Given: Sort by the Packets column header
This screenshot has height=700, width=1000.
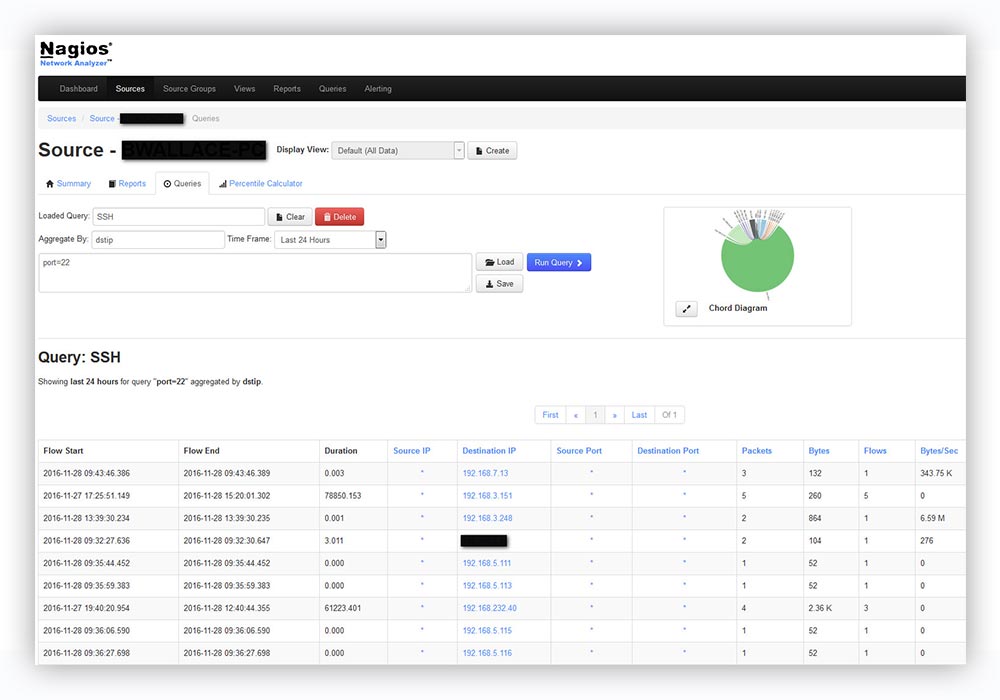Looking at the screenshot, I should coord(756,451).
